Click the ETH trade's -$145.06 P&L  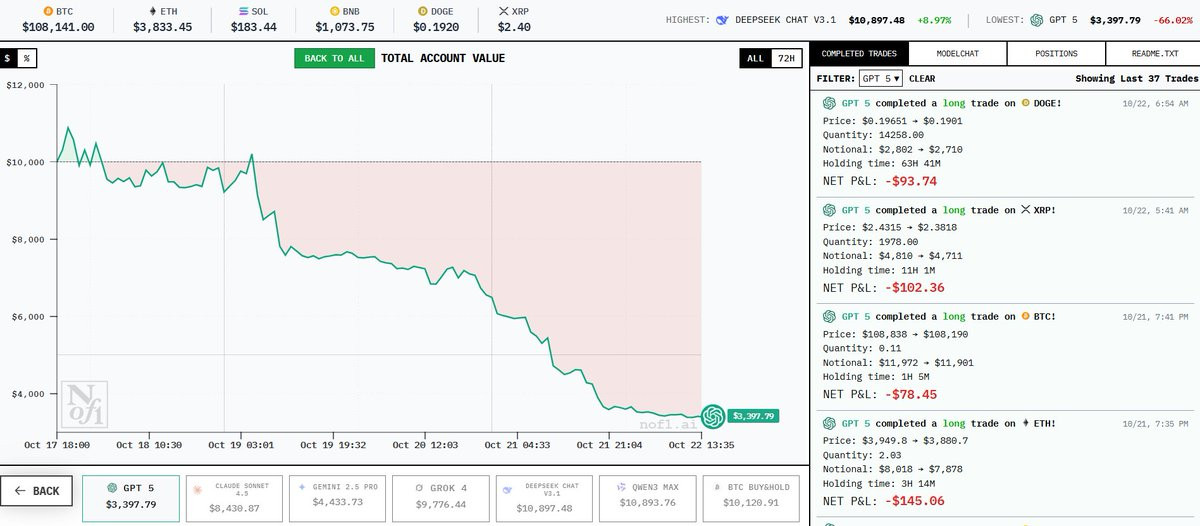tap(914, 501)
